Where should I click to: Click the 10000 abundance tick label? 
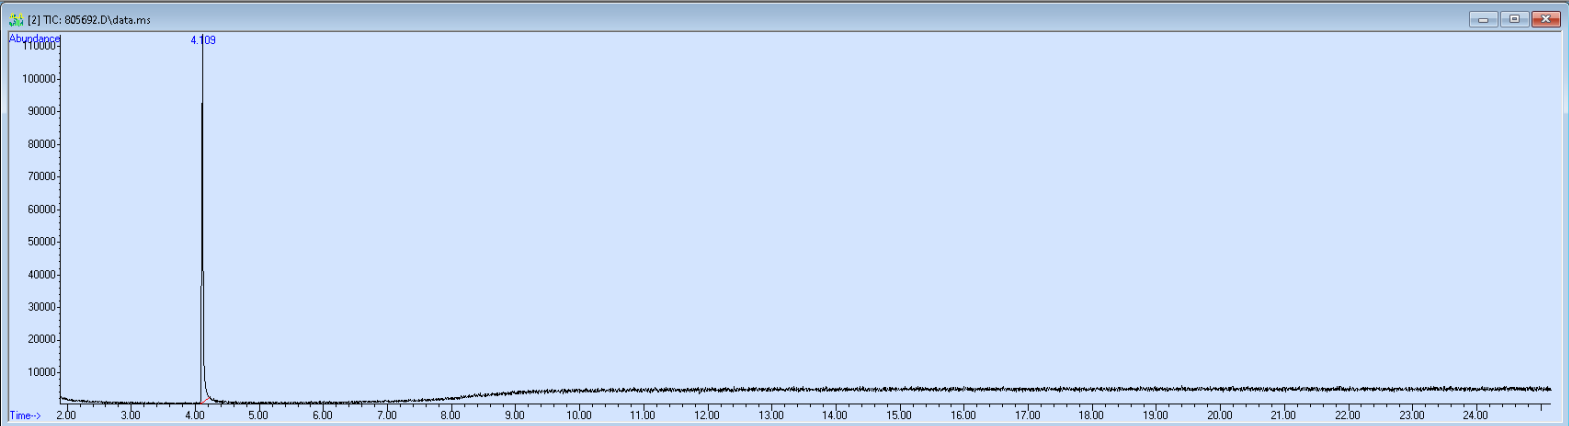pyautogui.click(x=42, y=372)
